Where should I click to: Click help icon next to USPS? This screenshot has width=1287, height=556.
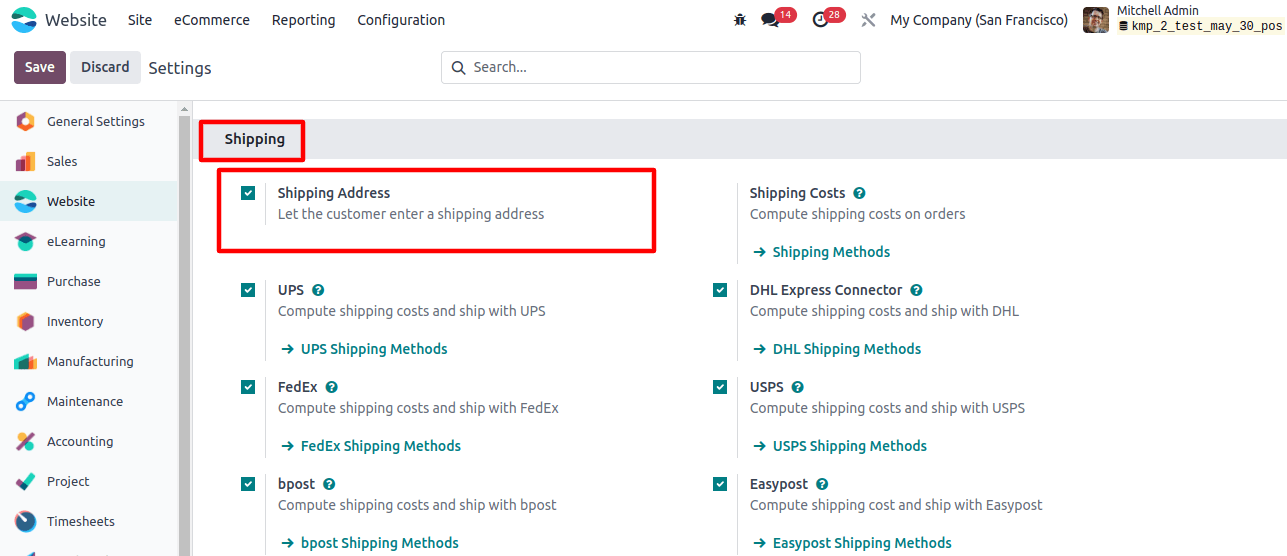797,387
